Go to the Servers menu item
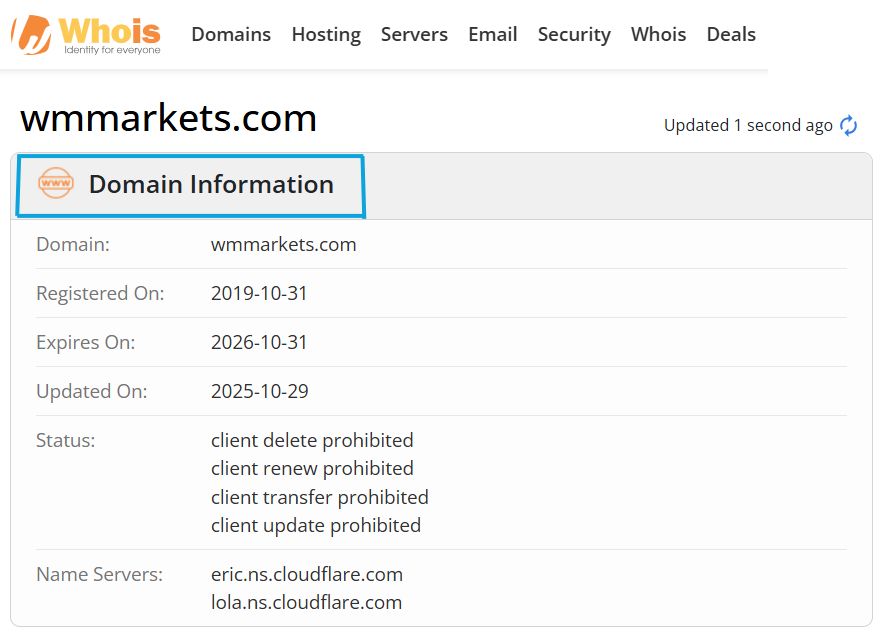Image resolution: width=881 pixels, height=635 pixels. pyautogui.click(x=414, y=34)
